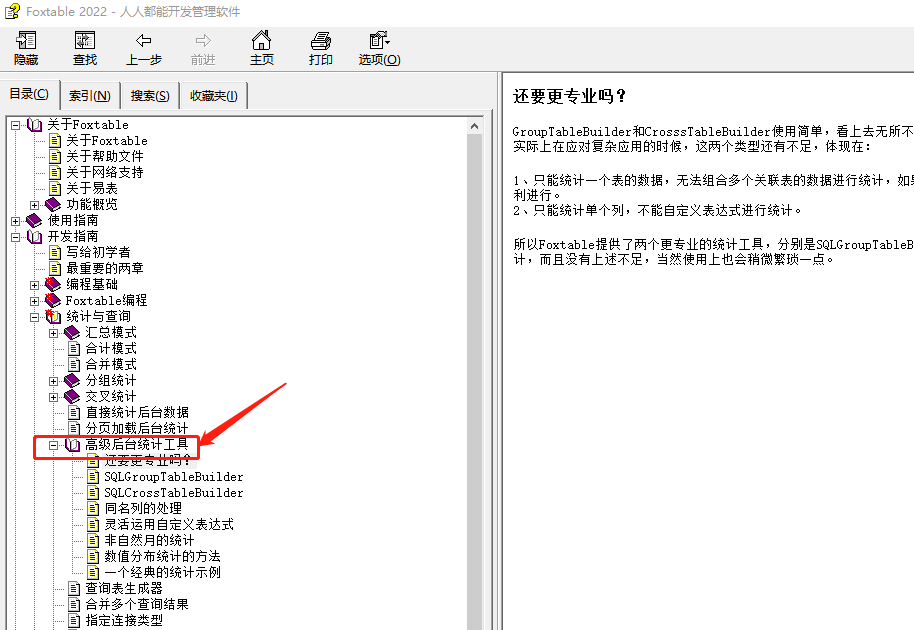Expand the 交叉统计 node
914x630 pixels.
coord(54,397)
